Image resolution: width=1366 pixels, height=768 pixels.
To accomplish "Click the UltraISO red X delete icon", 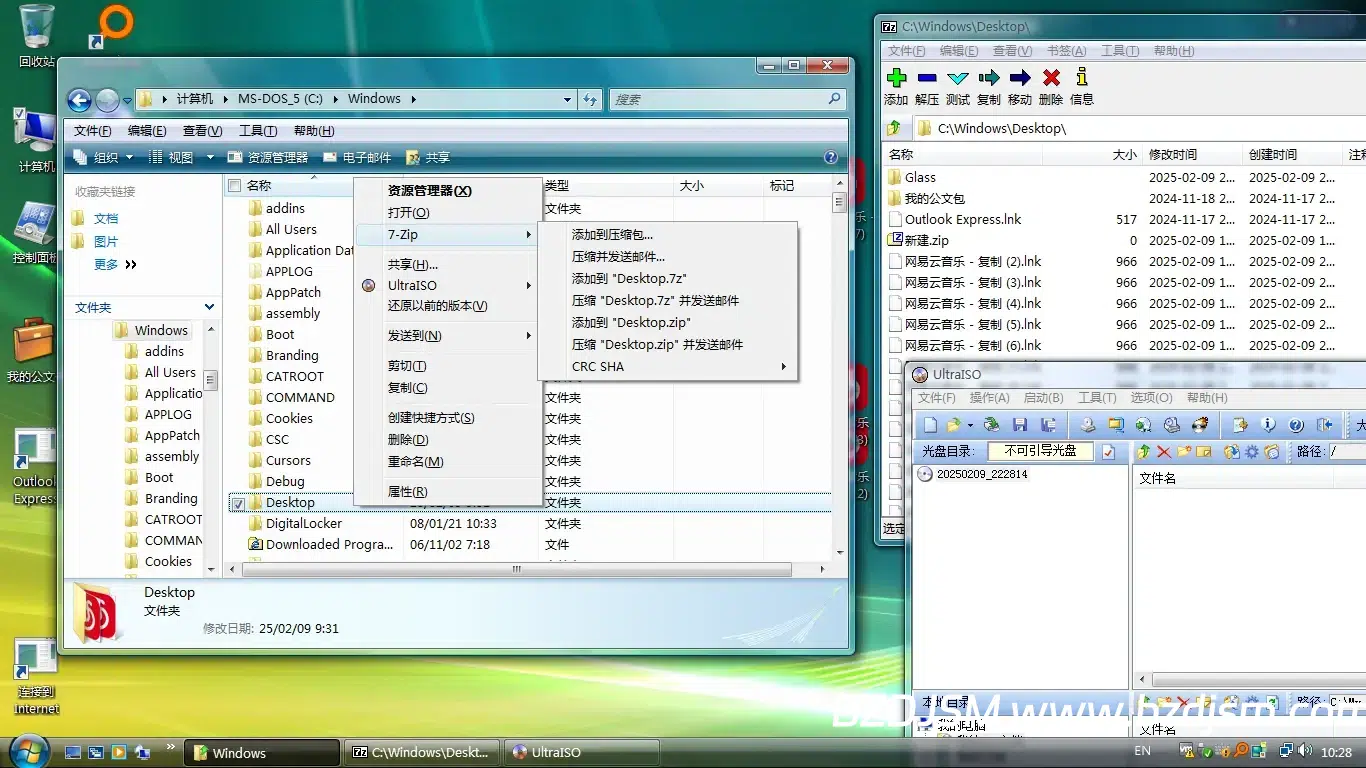I will pyautogui.click(x=1164, y=452).
